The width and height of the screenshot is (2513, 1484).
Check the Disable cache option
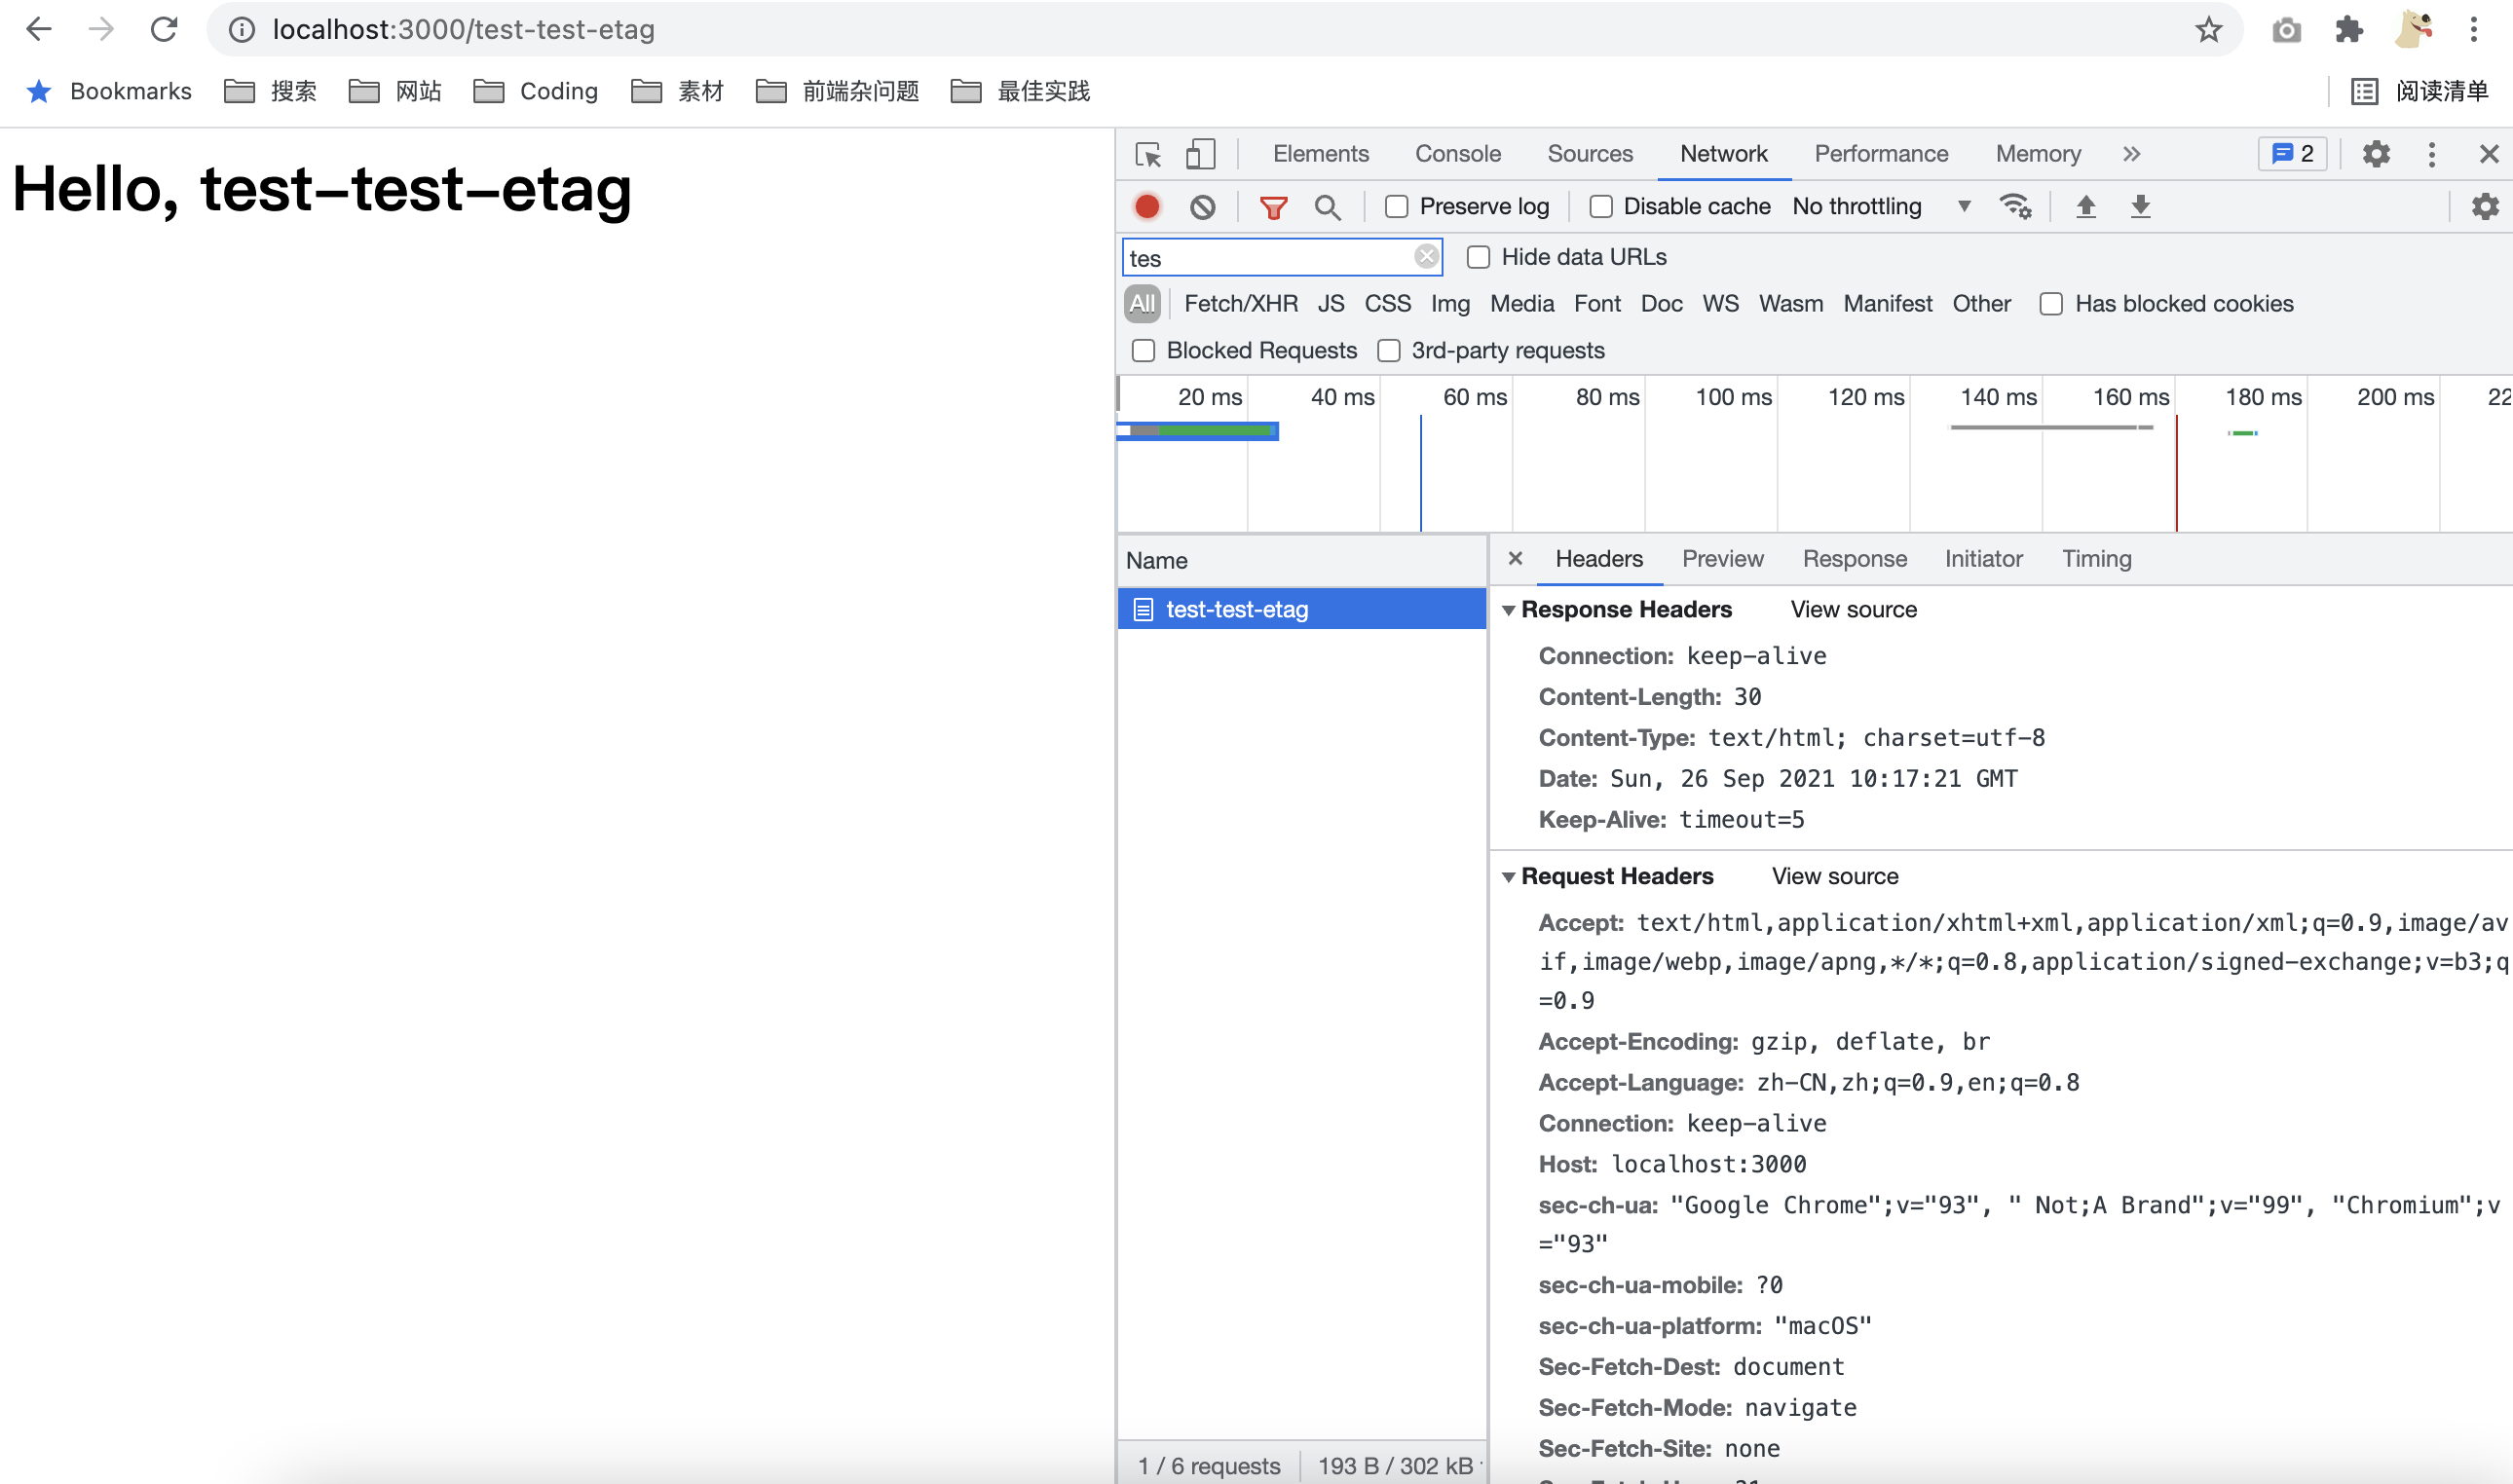click(x=1601, y=207)
